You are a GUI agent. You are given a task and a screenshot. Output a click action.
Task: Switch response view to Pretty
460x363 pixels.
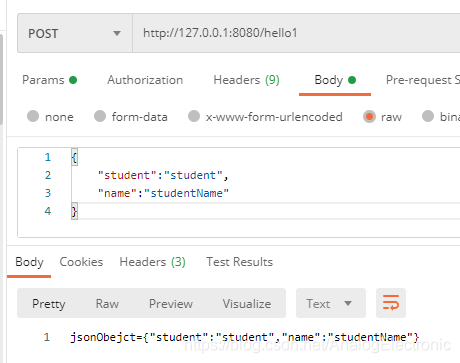pyautogui.click(x=49, y=304)
